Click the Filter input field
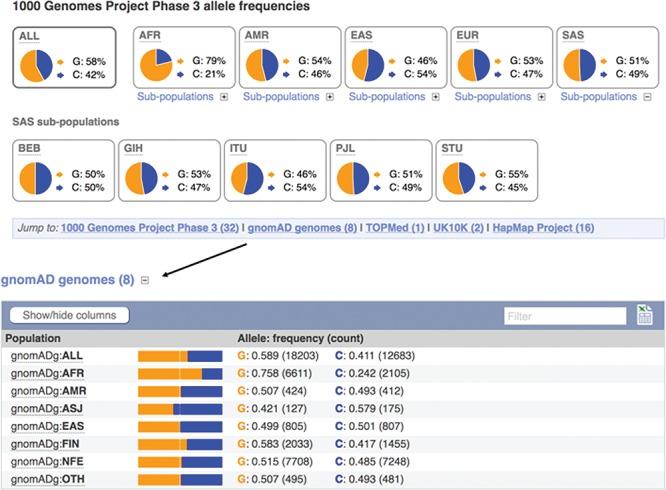Screen dimensions: 666x490 [x=565, y=315]
